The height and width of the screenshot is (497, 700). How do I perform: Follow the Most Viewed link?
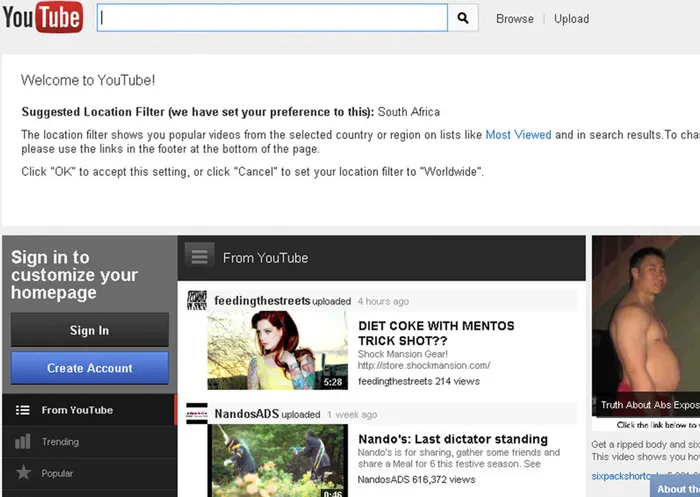click(x=518, y=135)
